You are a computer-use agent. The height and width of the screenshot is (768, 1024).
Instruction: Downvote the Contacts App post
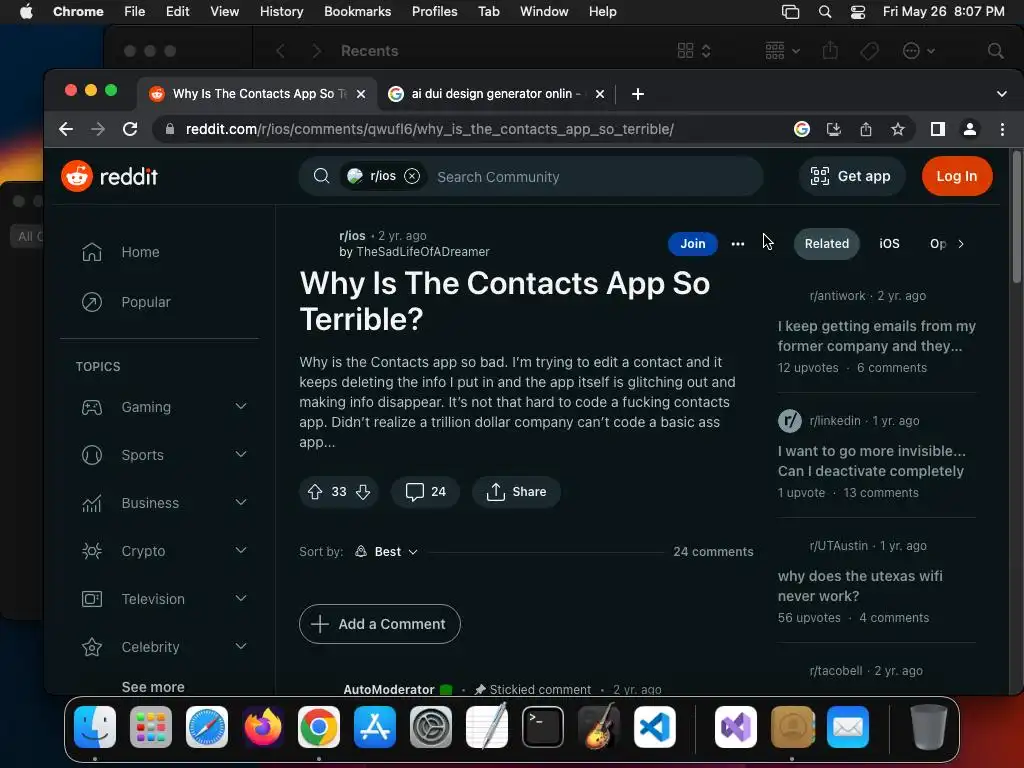click(x=363, y=492)
